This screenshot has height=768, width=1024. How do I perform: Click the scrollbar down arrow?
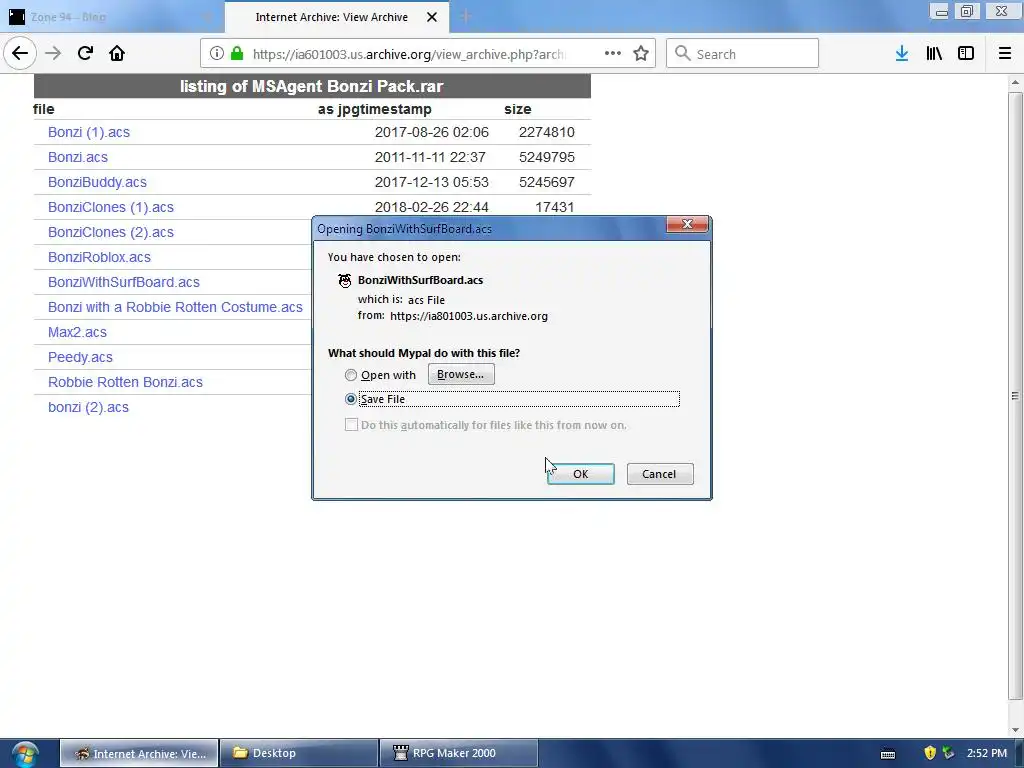1015,730
